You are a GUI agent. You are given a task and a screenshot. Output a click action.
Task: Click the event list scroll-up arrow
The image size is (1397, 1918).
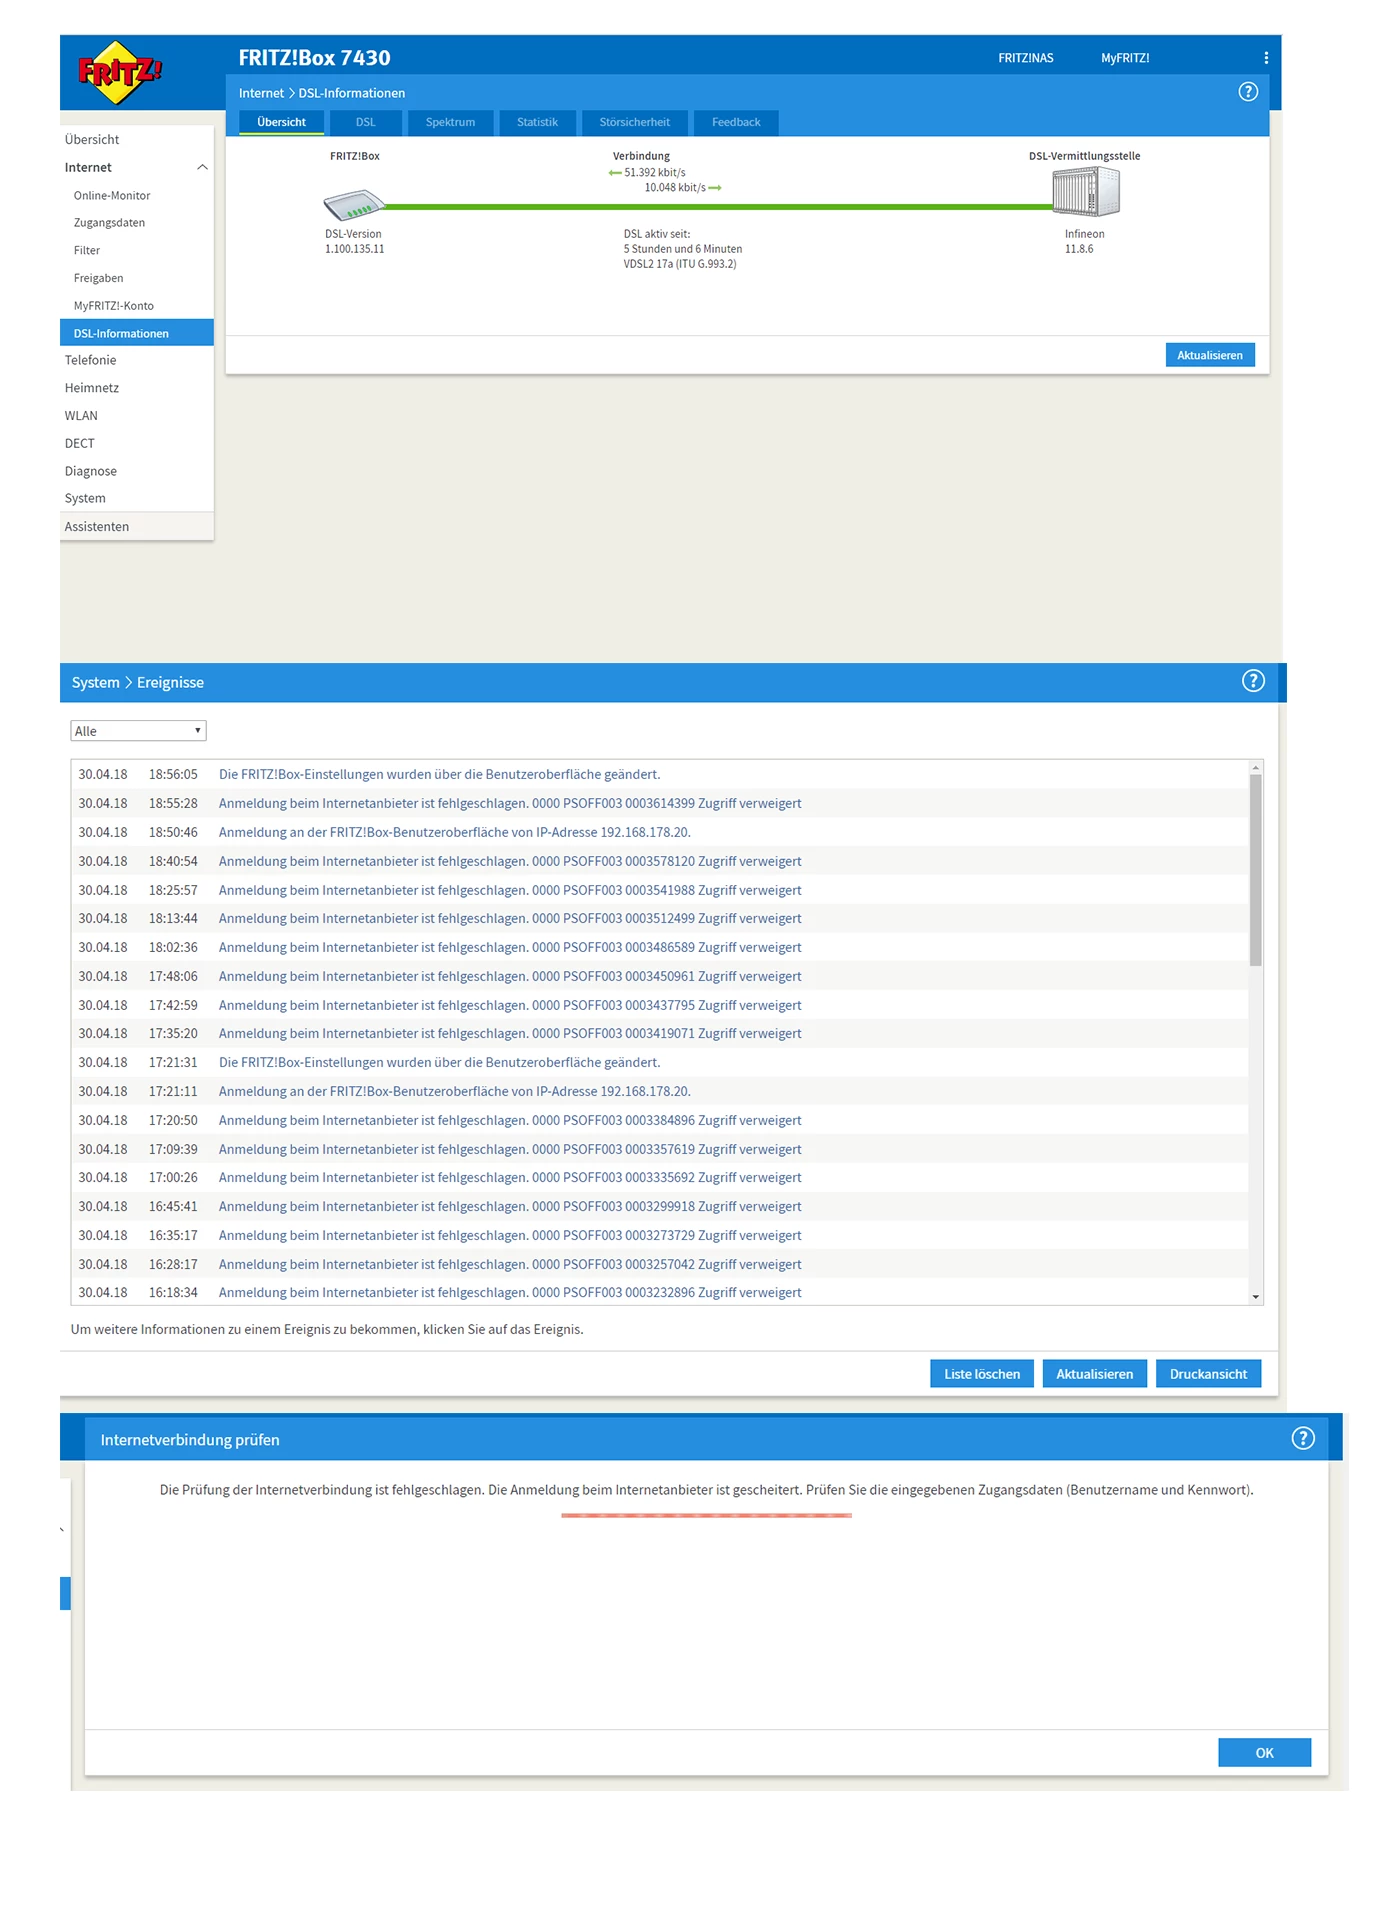(1256, 767)
